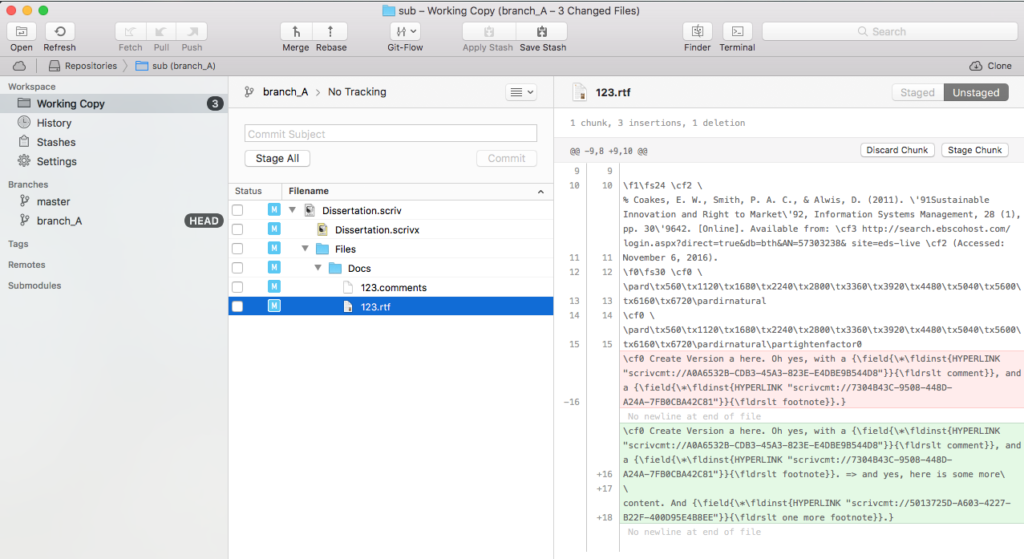This screenshot has height=559, width=1024.
Task: Check the box for 123.rtf
Action: coord(238,307)
